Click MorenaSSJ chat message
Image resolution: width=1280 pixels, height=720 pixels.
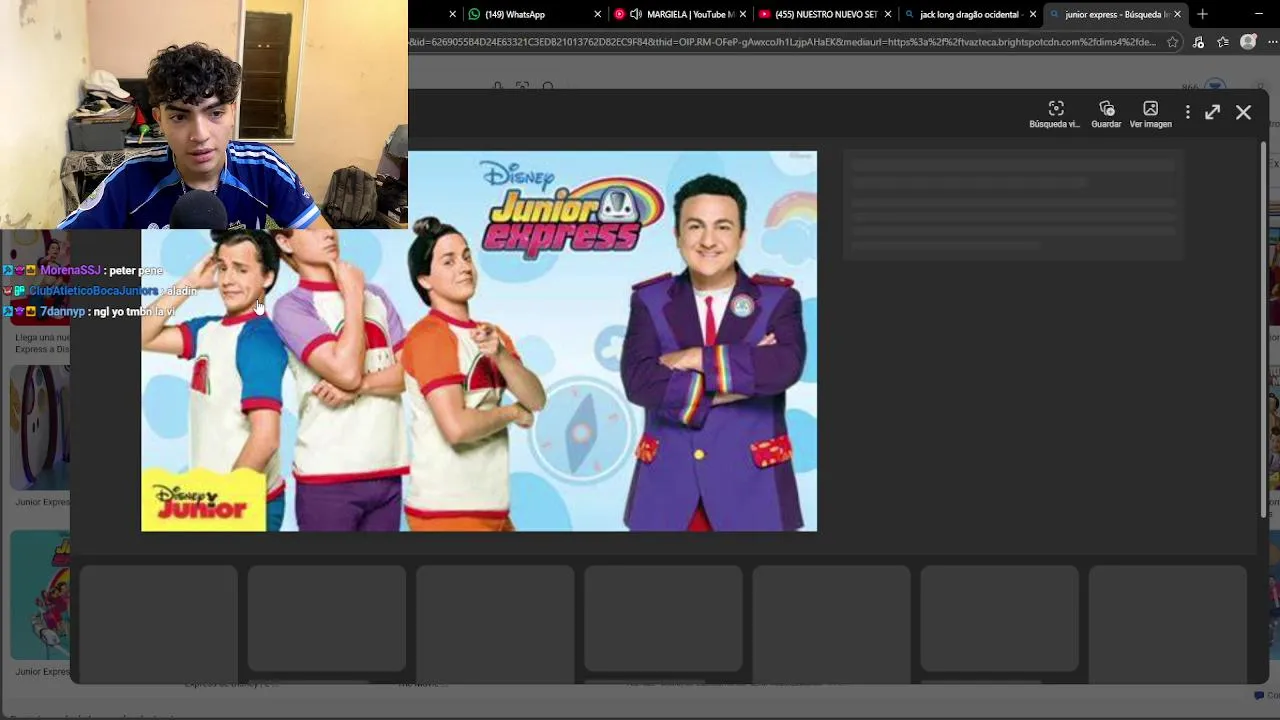(83, 270)
